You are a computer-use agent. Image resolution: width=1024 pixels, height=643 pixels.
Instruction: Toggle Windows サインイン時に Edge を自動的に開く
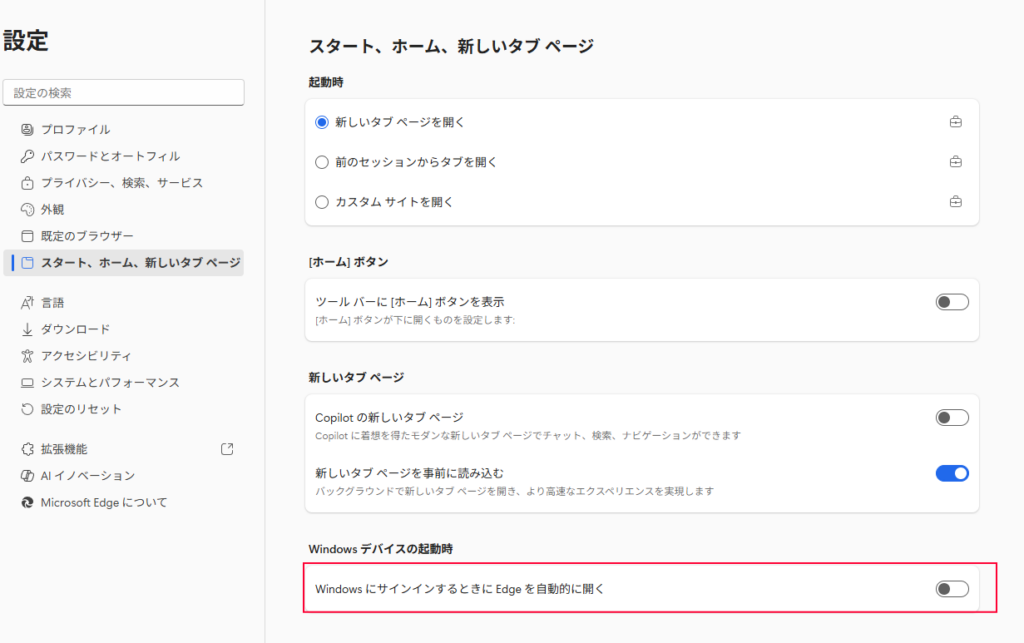click(952, 589)
